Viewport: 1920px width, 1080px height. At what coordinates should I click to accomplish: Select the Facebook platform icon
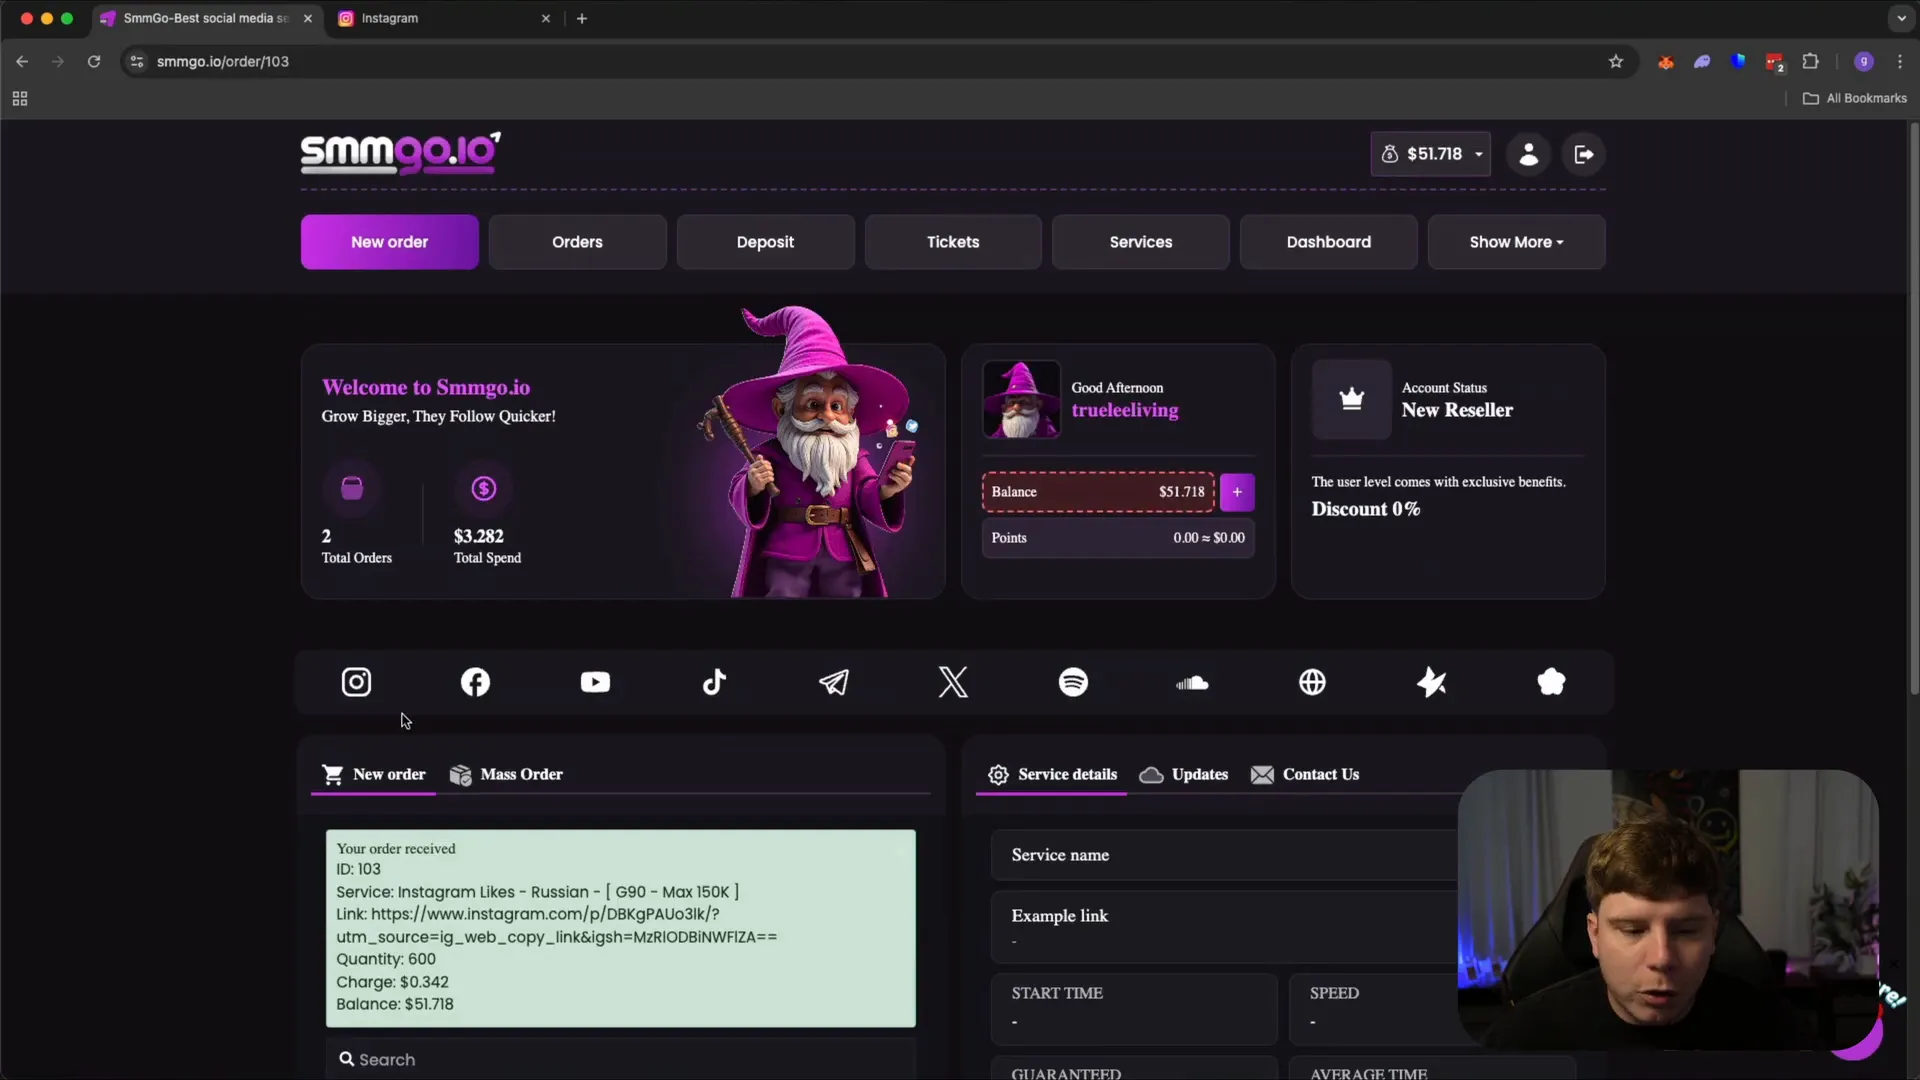point(475,682)
